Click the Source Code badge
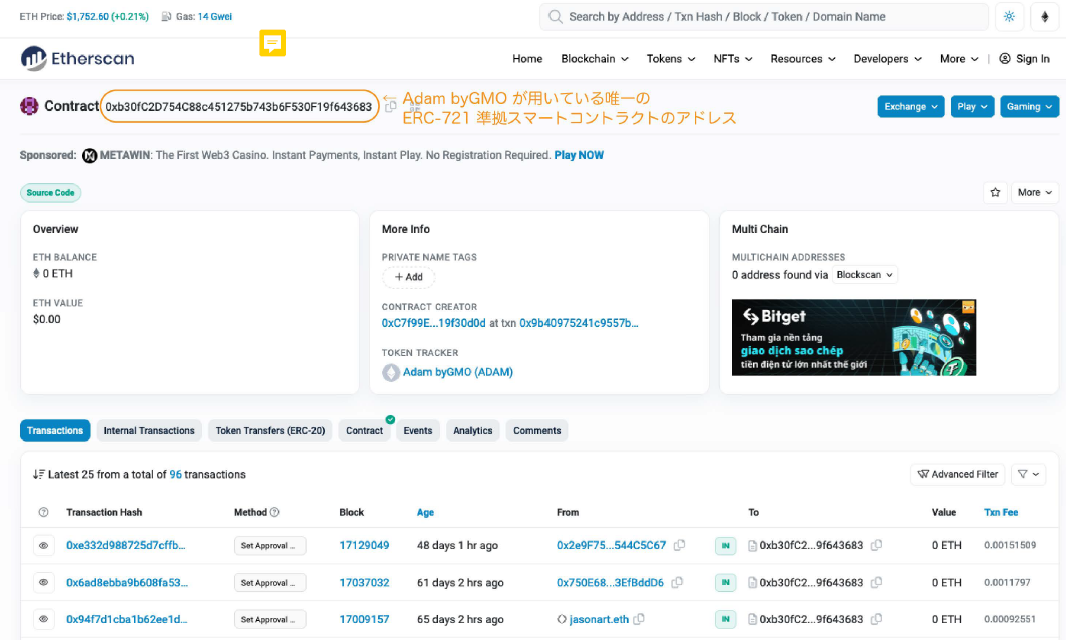 coord(50,192)
